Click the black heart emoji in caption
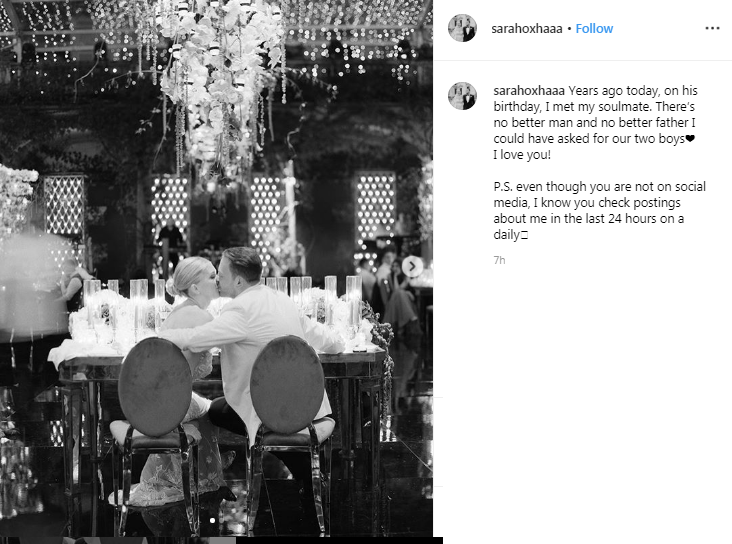Viewport: 732px width, 544px height. [x=690, y=139]
